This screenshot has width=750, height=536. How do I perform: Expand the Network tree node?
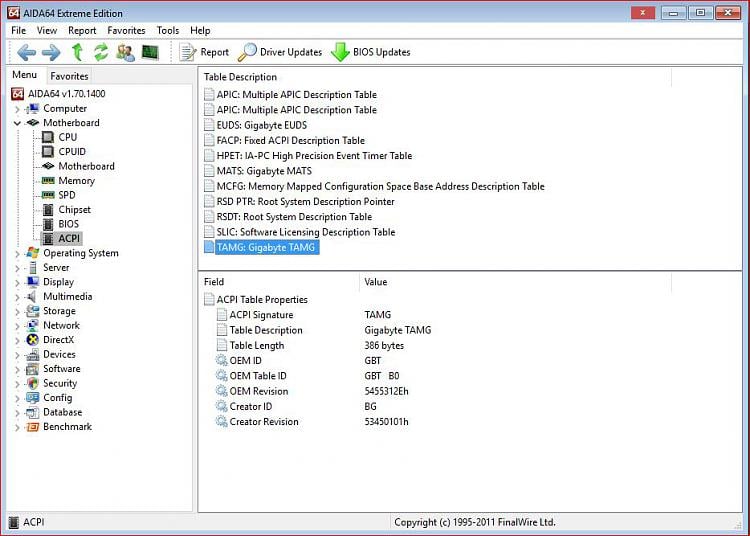(x=17, y=326)
